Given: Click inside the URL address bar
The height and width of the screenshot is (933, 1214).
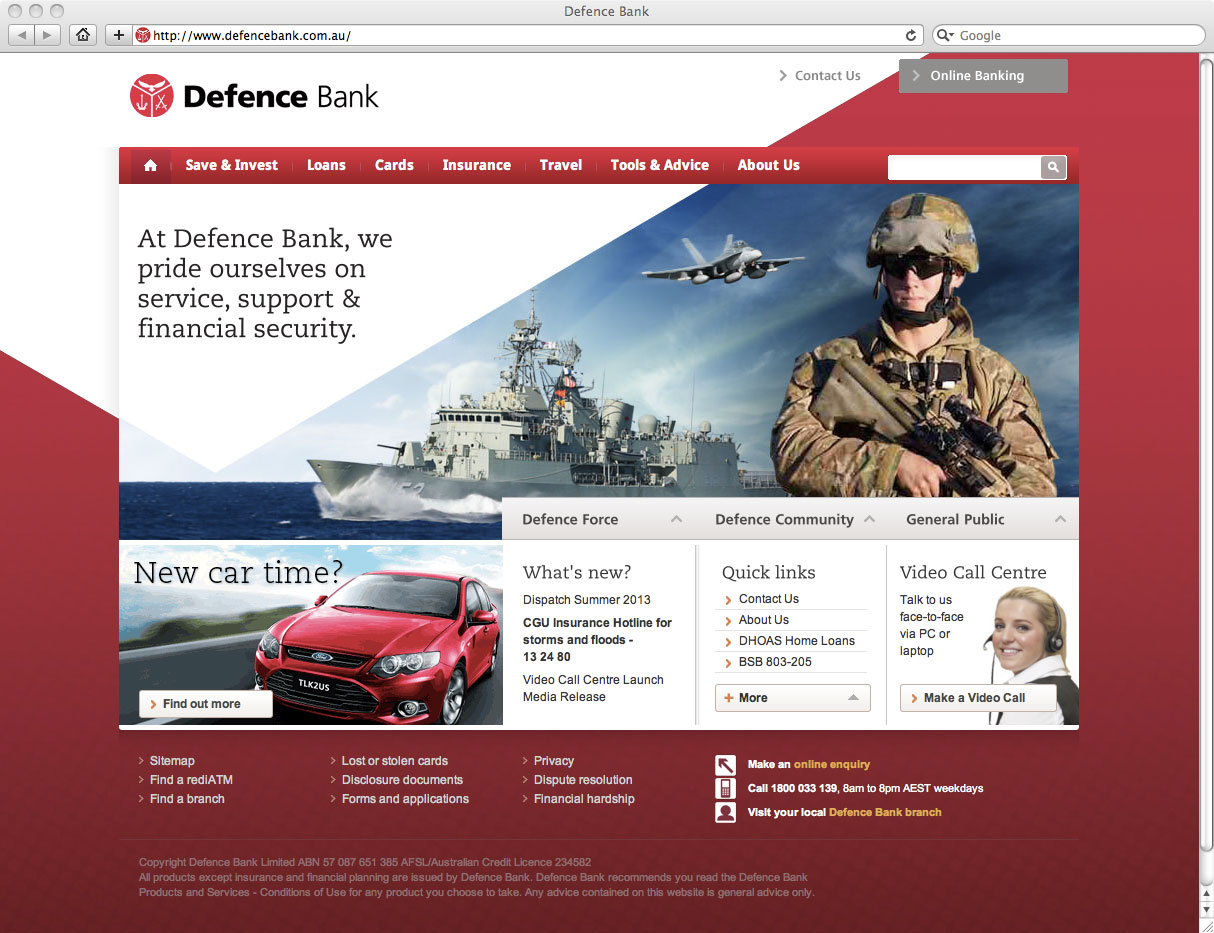Looking at the screenshot, I should (500, 34).
